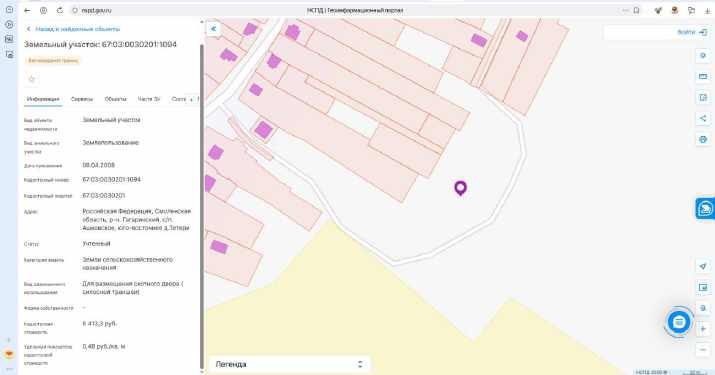Click the parcel title heading text
Screen dimensions: 715x375
point(100,44)
